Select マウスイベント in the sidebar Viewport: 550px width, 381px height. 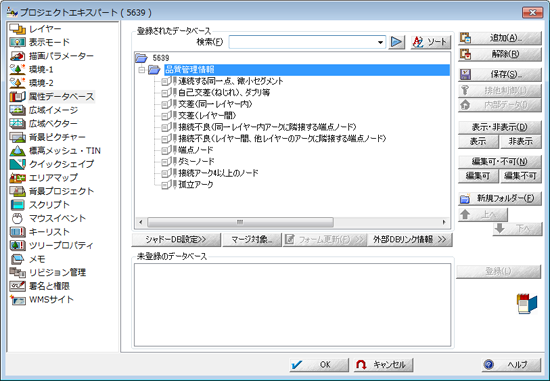48,218
